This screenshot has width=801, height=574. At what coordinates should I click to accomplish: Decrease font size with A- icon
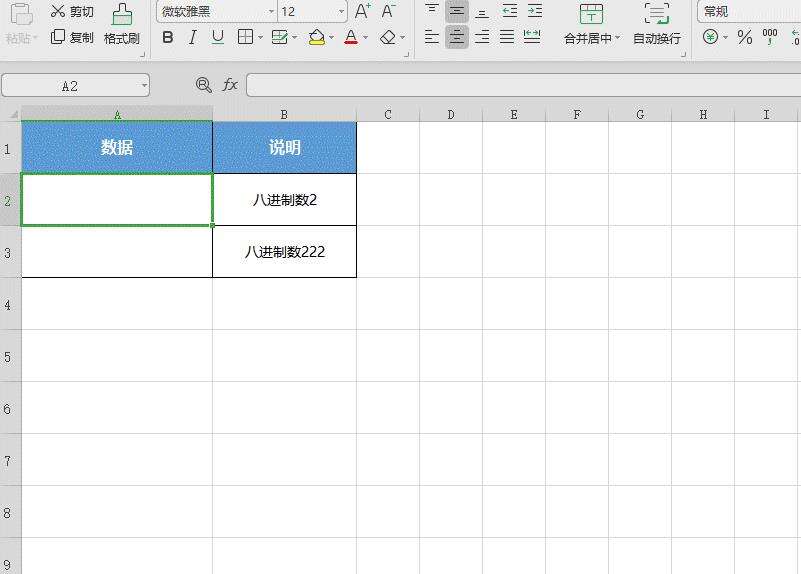tap(388, 11)
